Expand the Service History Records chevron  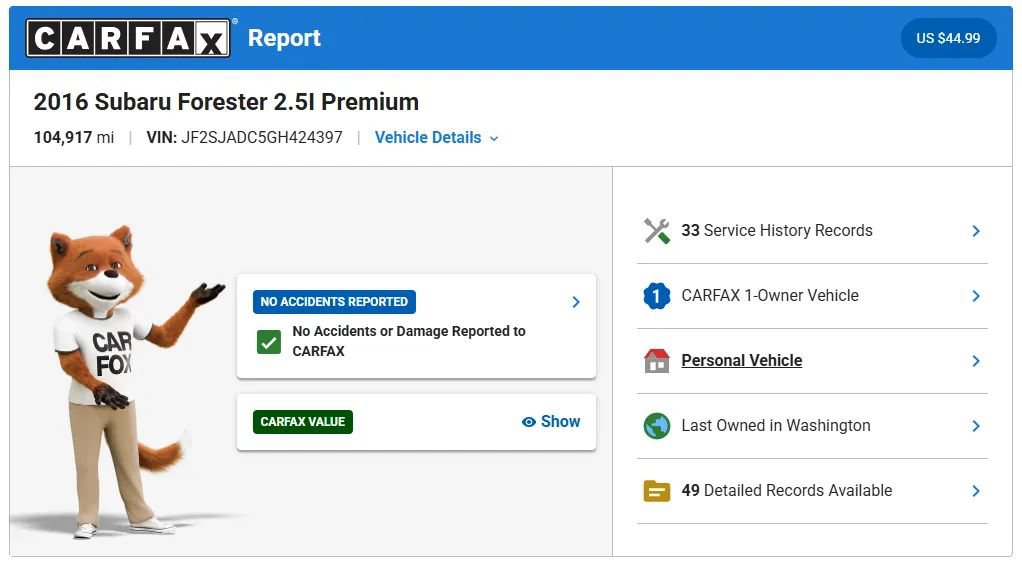976,231
